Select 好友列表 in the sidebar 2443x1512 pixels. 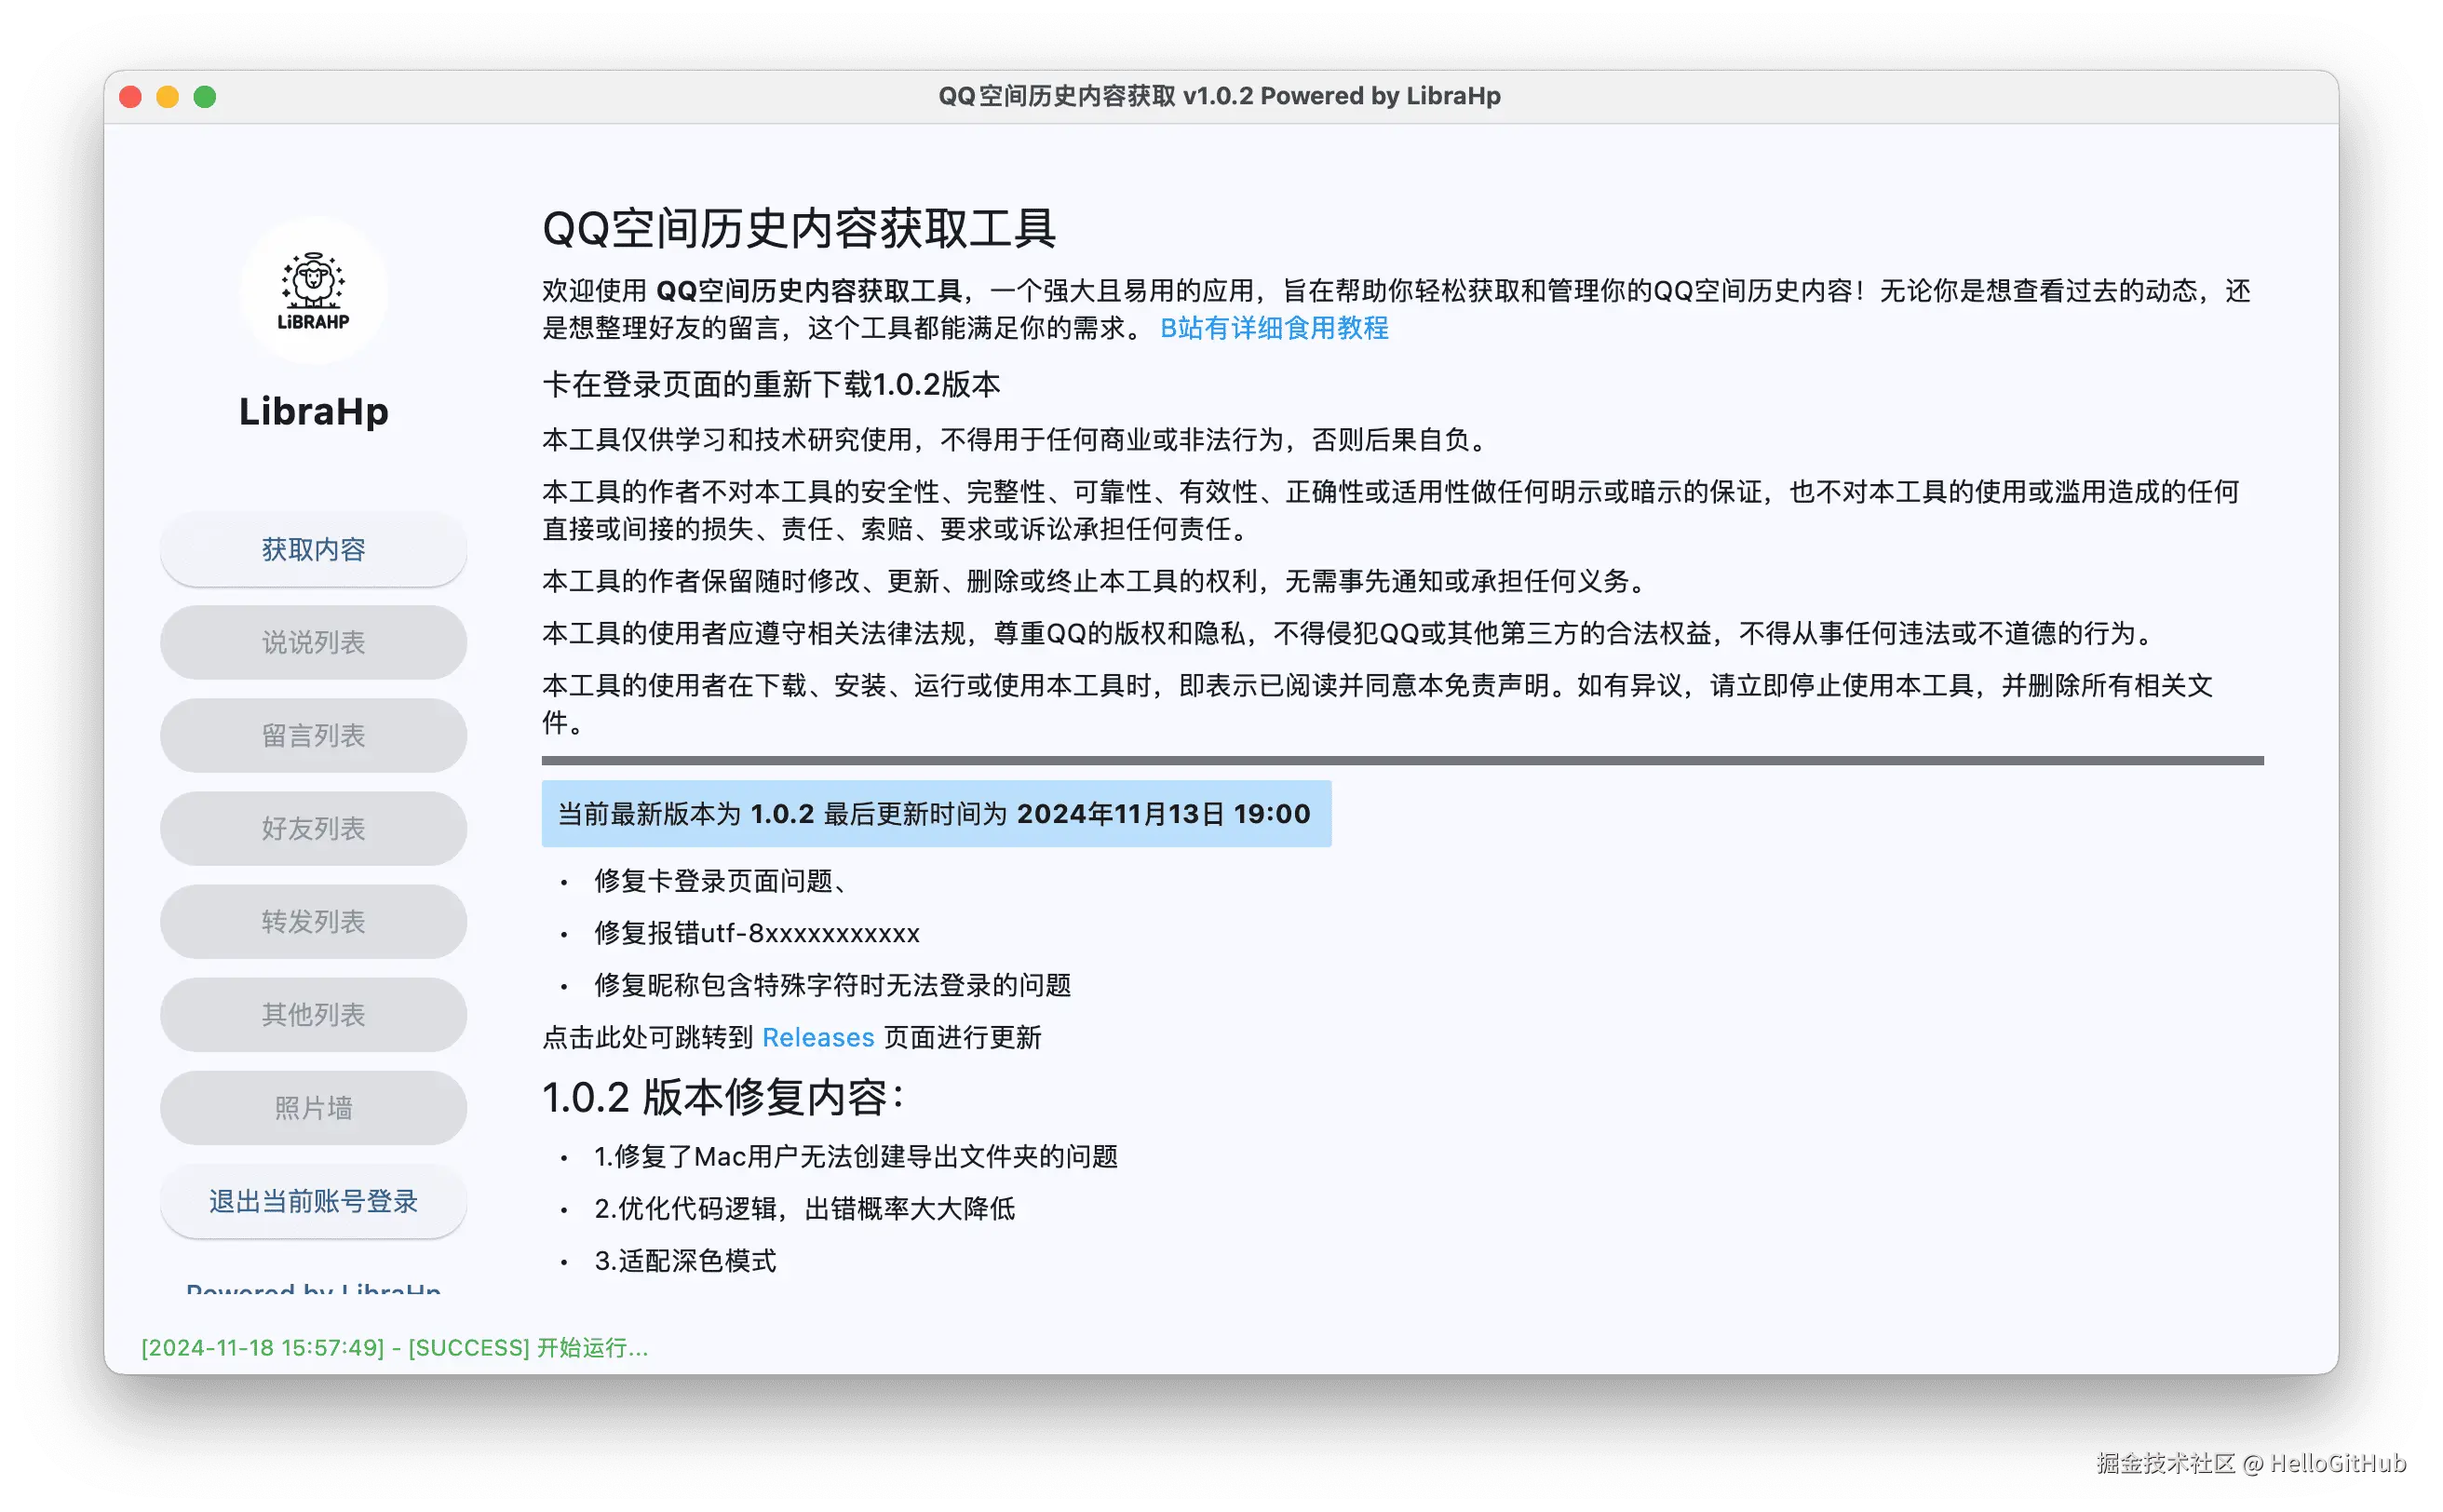(x=313, y=828)
